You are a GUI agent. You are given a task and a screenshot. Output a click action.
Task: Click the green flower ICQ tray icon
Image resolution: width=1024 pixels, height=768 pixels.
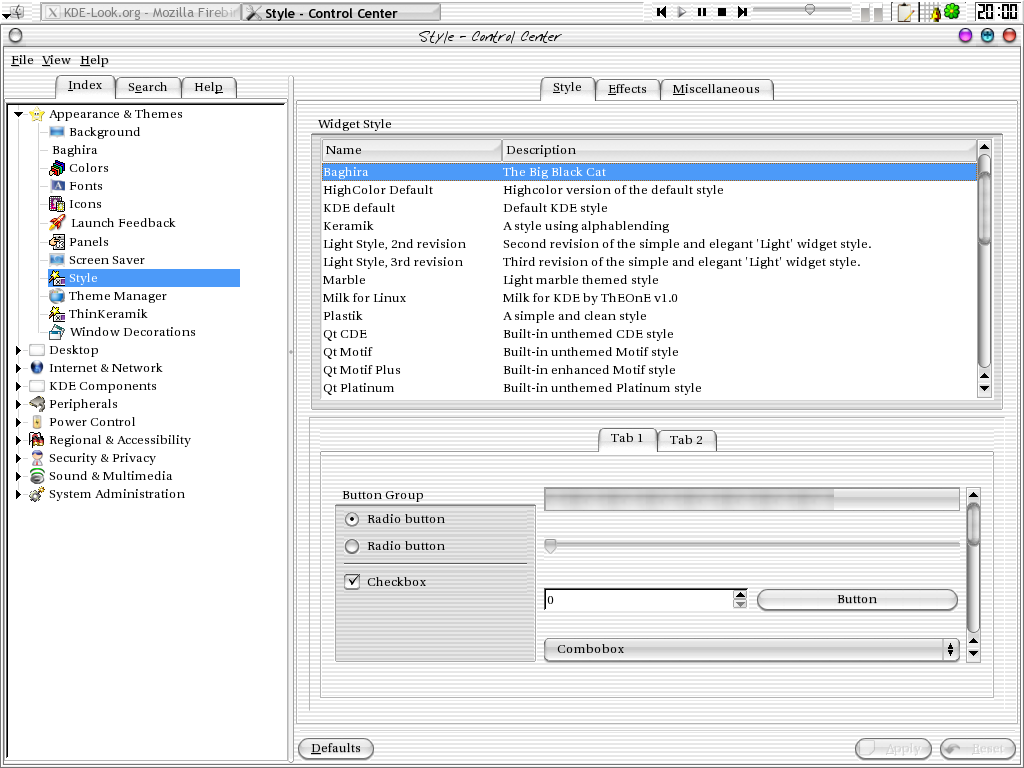coord(952,11)
